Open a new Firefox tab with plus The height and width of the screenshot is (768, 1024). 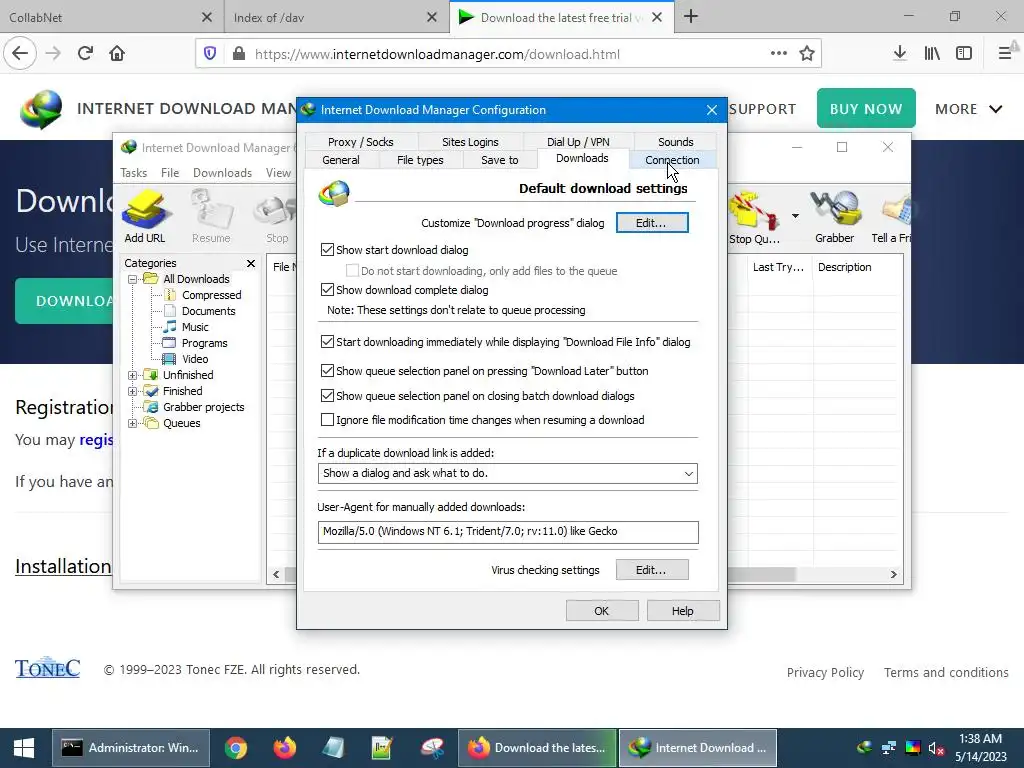click(x=691, y=17)
